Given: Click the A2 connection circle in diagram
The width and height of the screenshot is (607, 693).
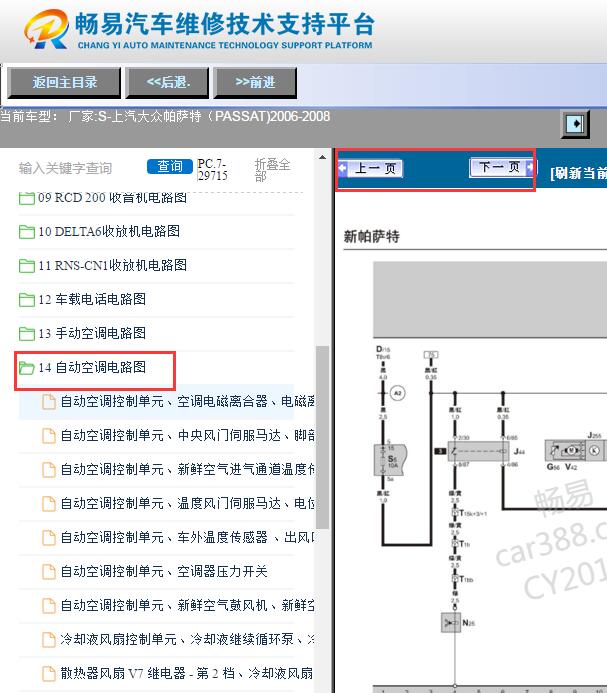Looking at the screenshot, I should click(x=397, y=393).
